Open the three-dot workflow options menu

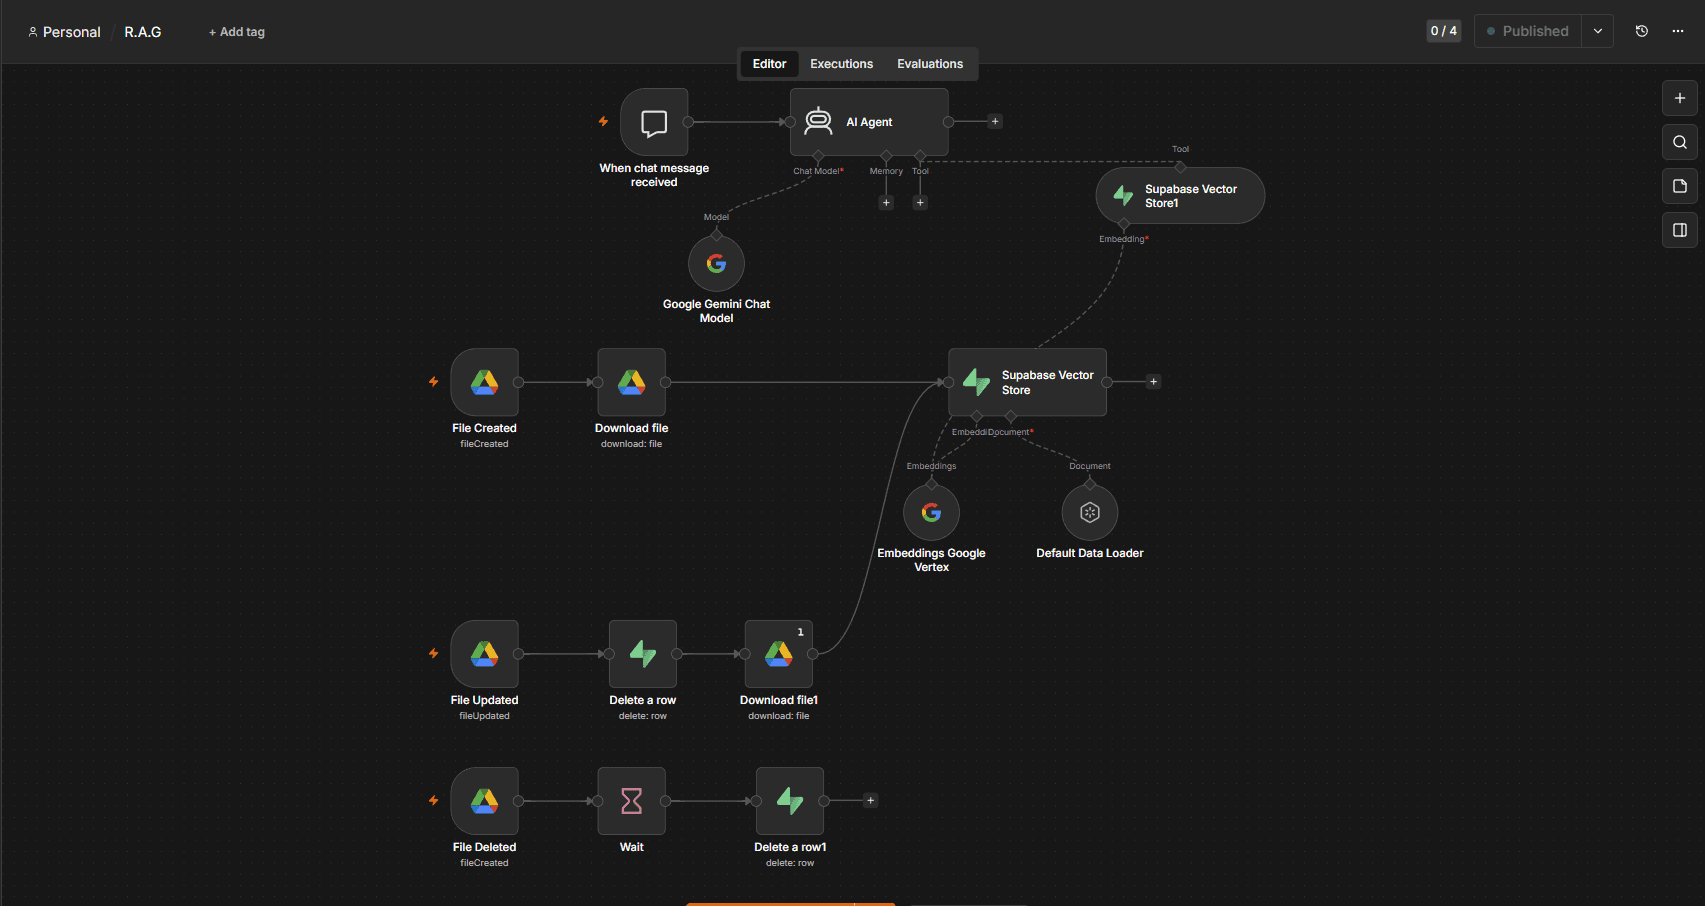point(1678,31)
